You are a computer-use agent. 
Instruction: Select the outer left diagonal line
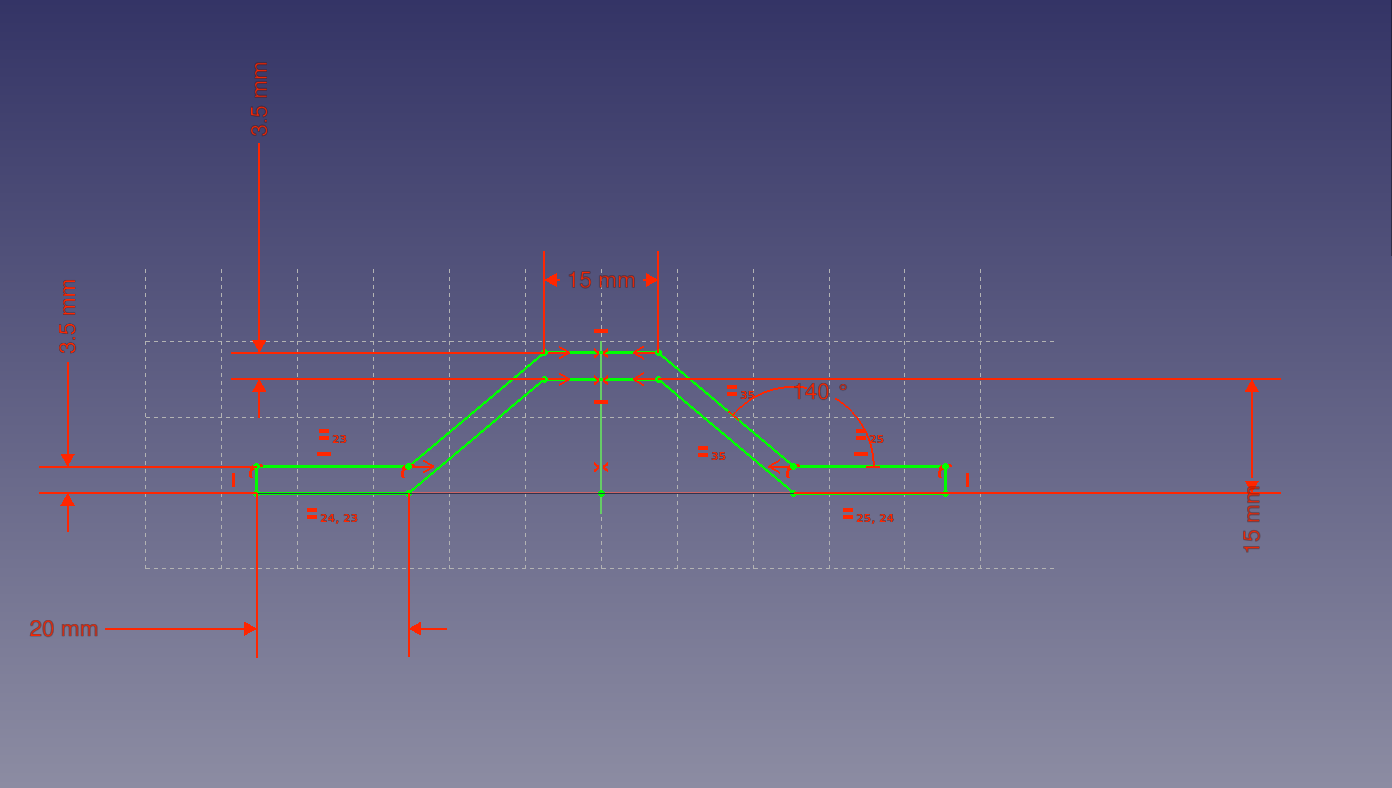pos(476,409)
